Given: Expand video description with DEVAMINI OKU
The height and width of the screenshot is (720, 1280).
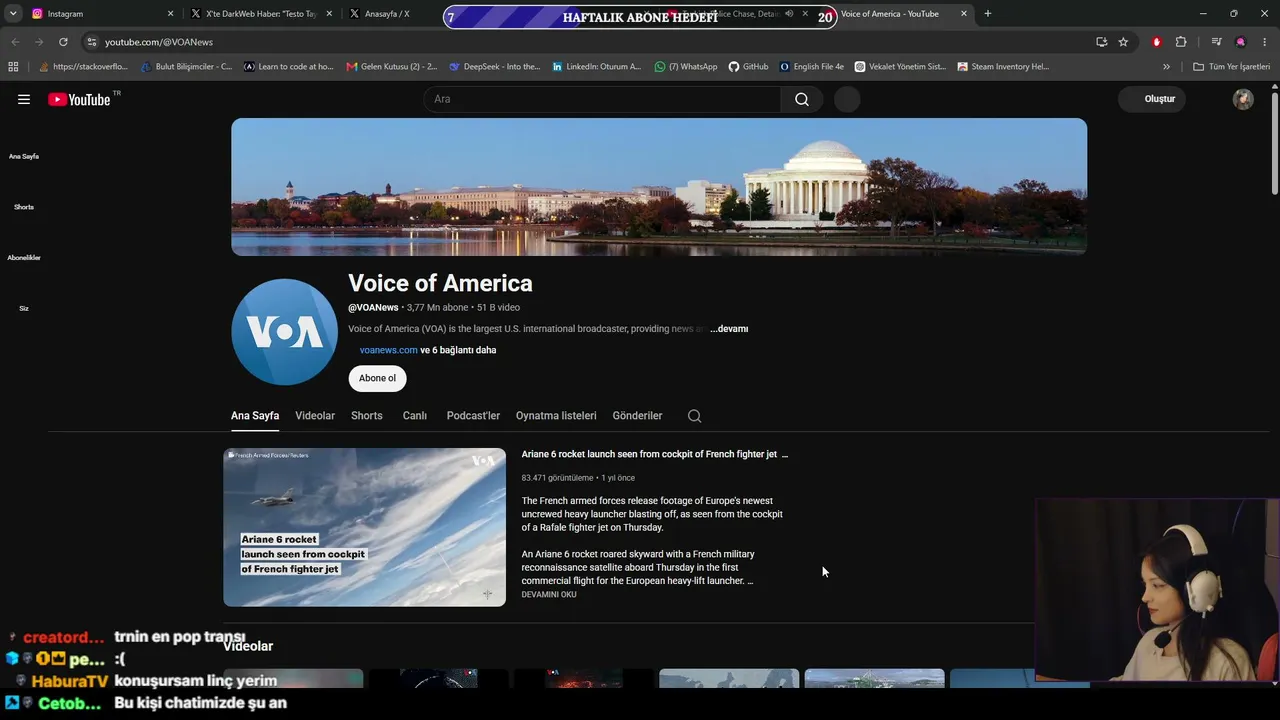Looking at the screenshot, I should point(549,595).
